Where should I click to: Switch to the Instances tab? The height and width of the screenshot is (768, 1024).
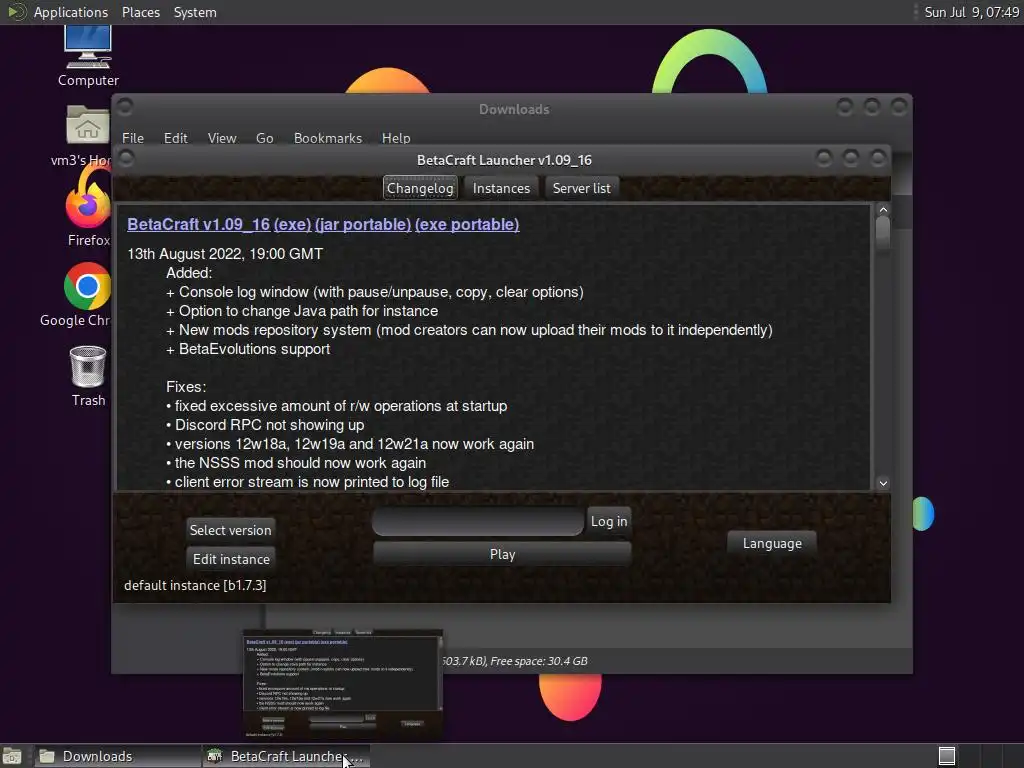501,188
